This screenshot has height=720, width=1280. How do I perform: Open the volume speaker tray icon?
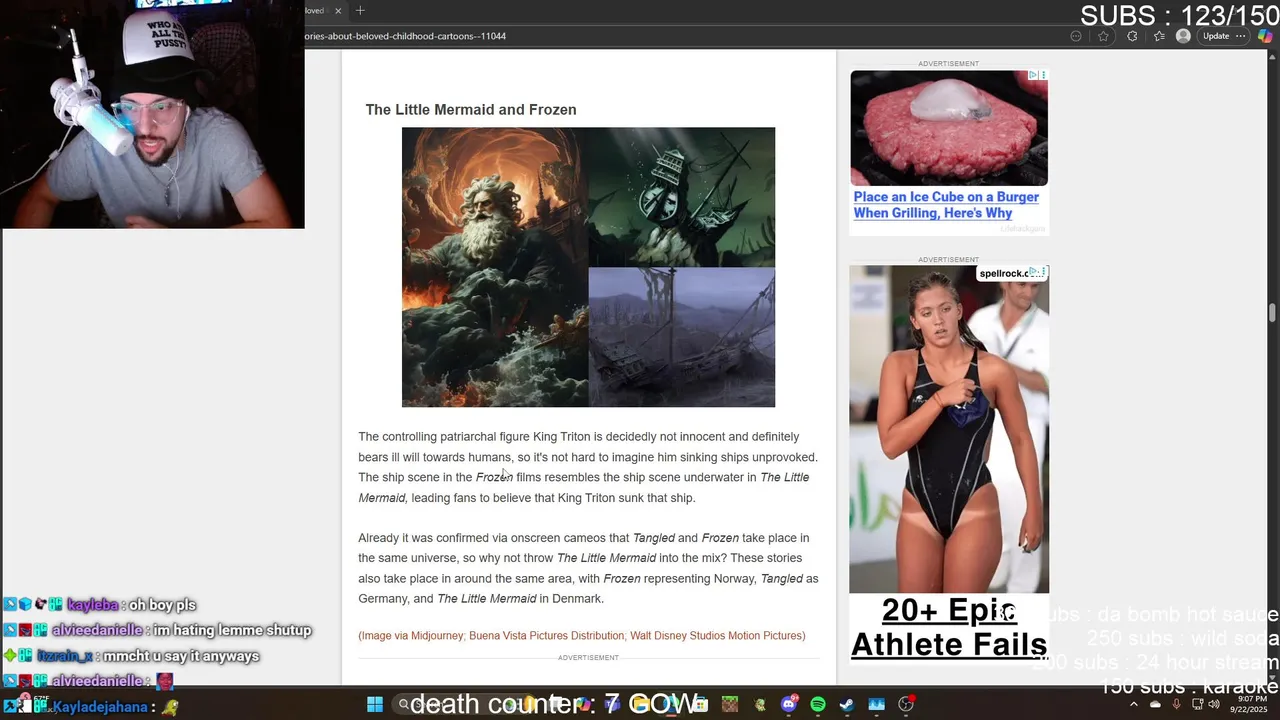pyautogui.click(x=1214, y=704)
